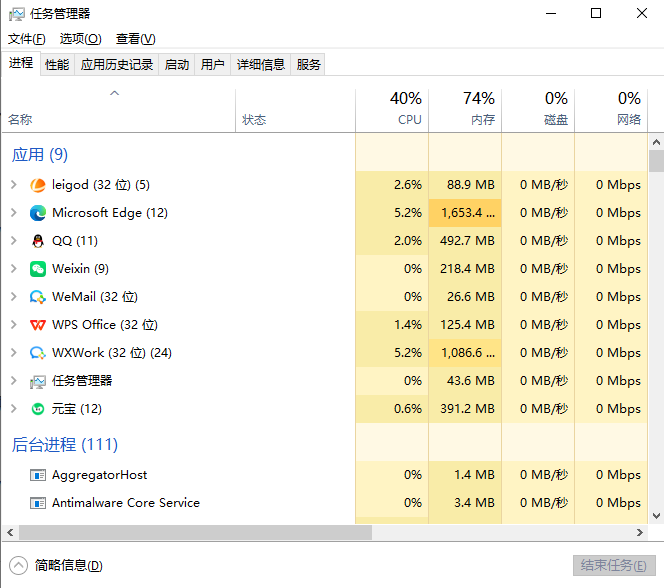664x588 pixels.
Task: Open the 文件(F) menu
Action: coord(27,39)
